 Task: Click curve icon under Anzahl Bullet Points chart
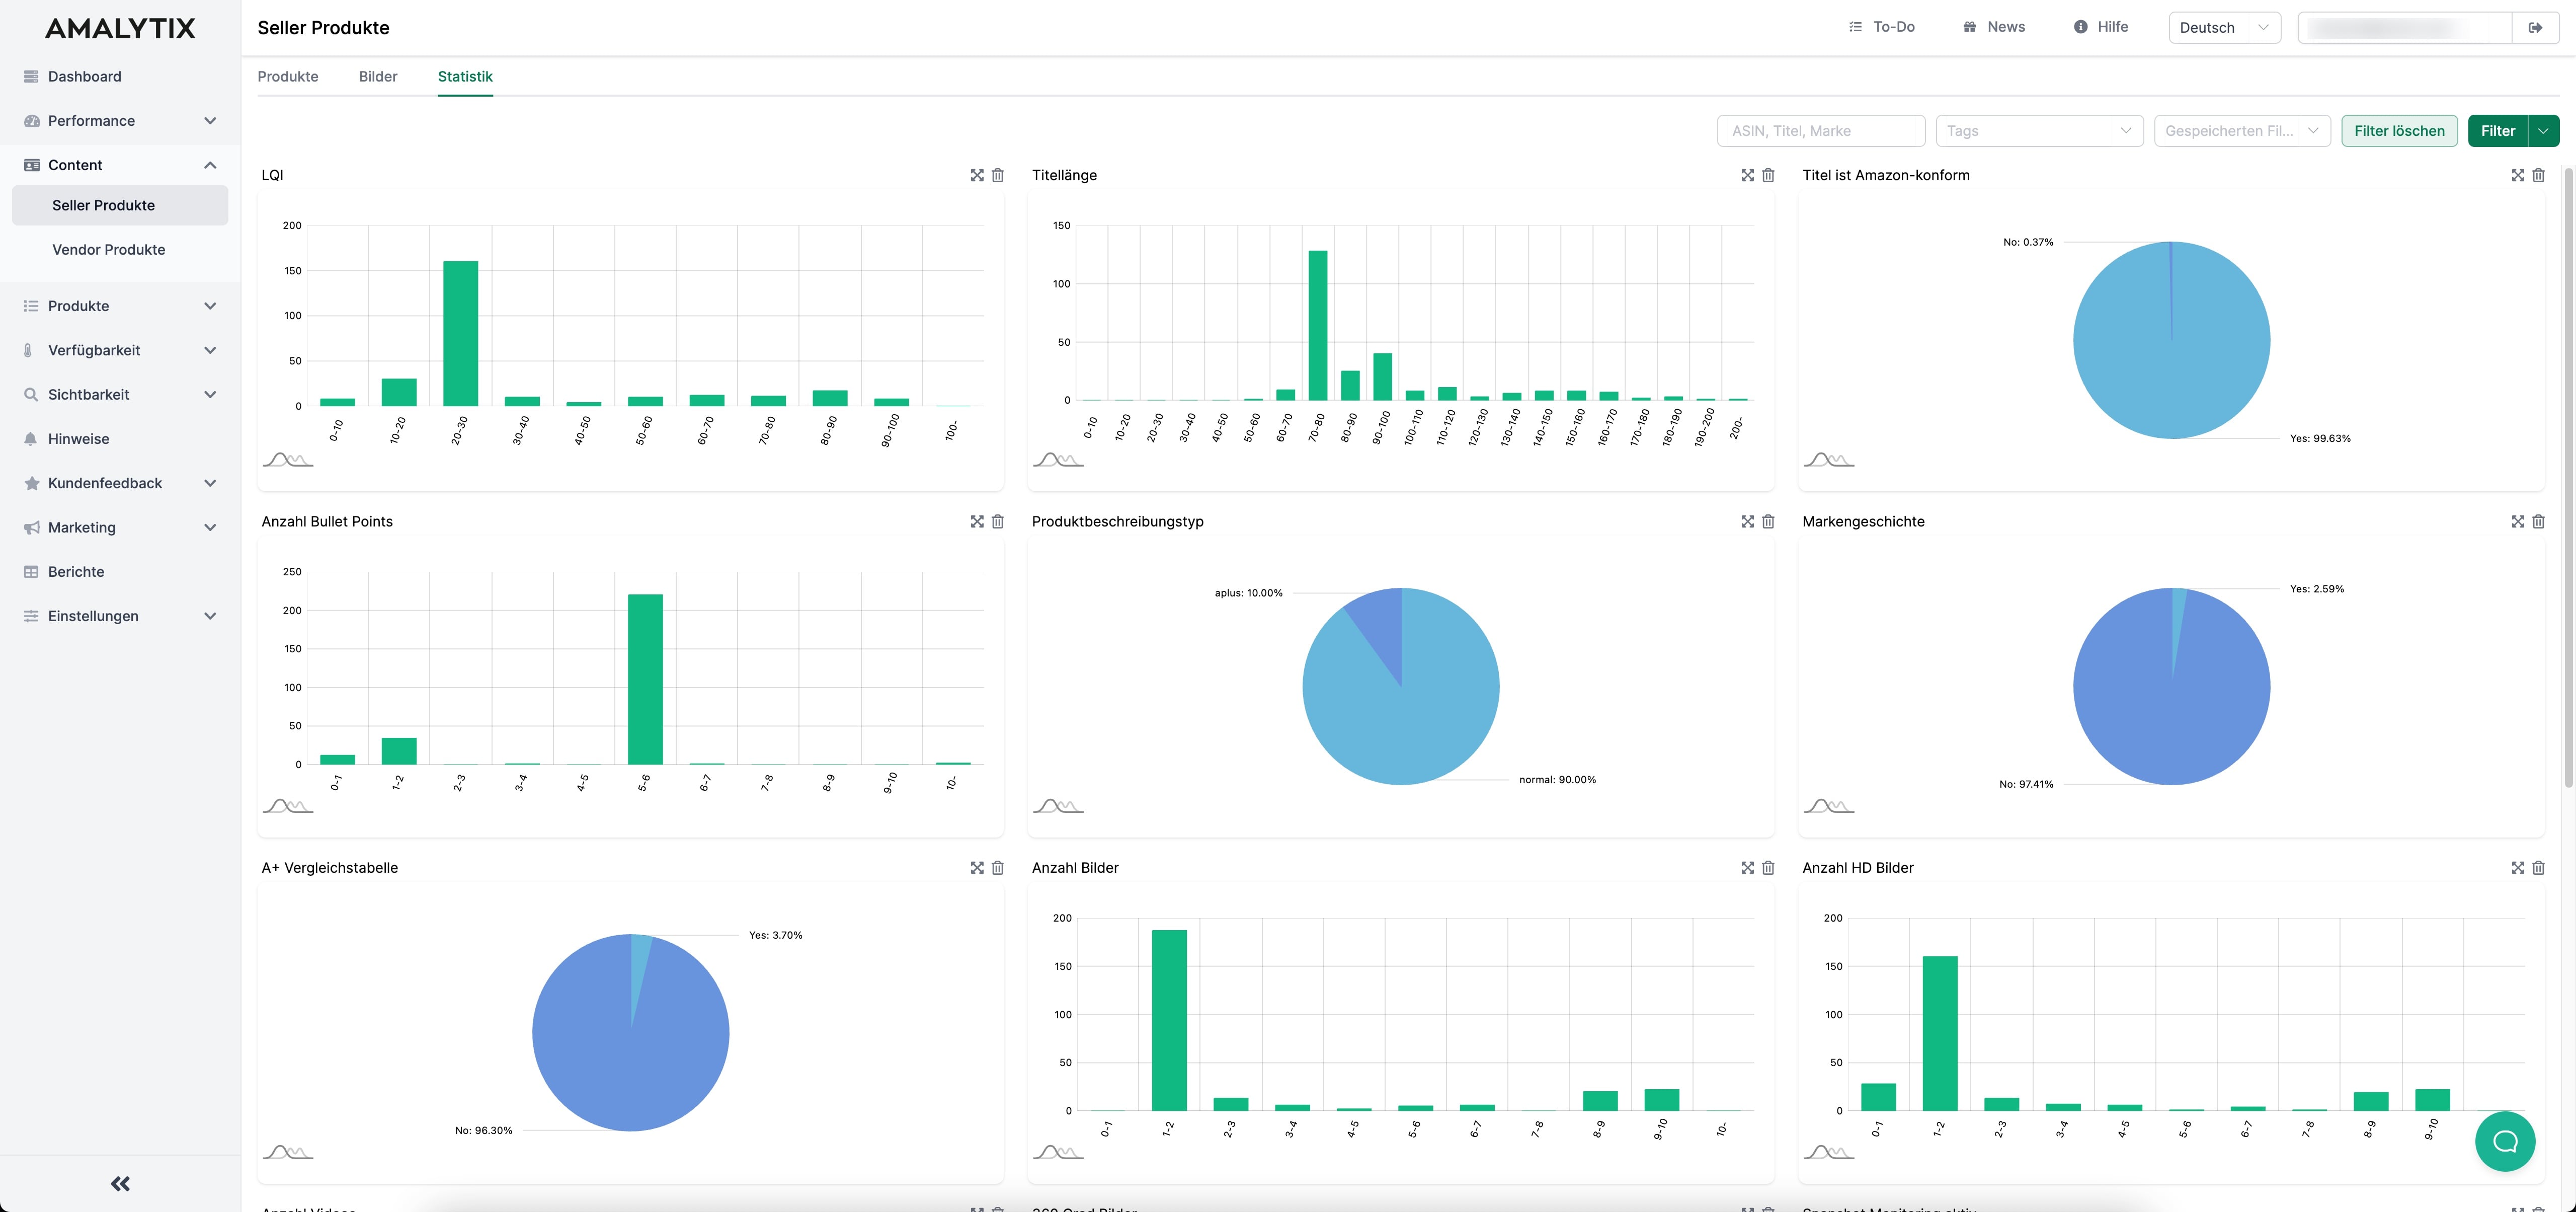coord(288,806)
